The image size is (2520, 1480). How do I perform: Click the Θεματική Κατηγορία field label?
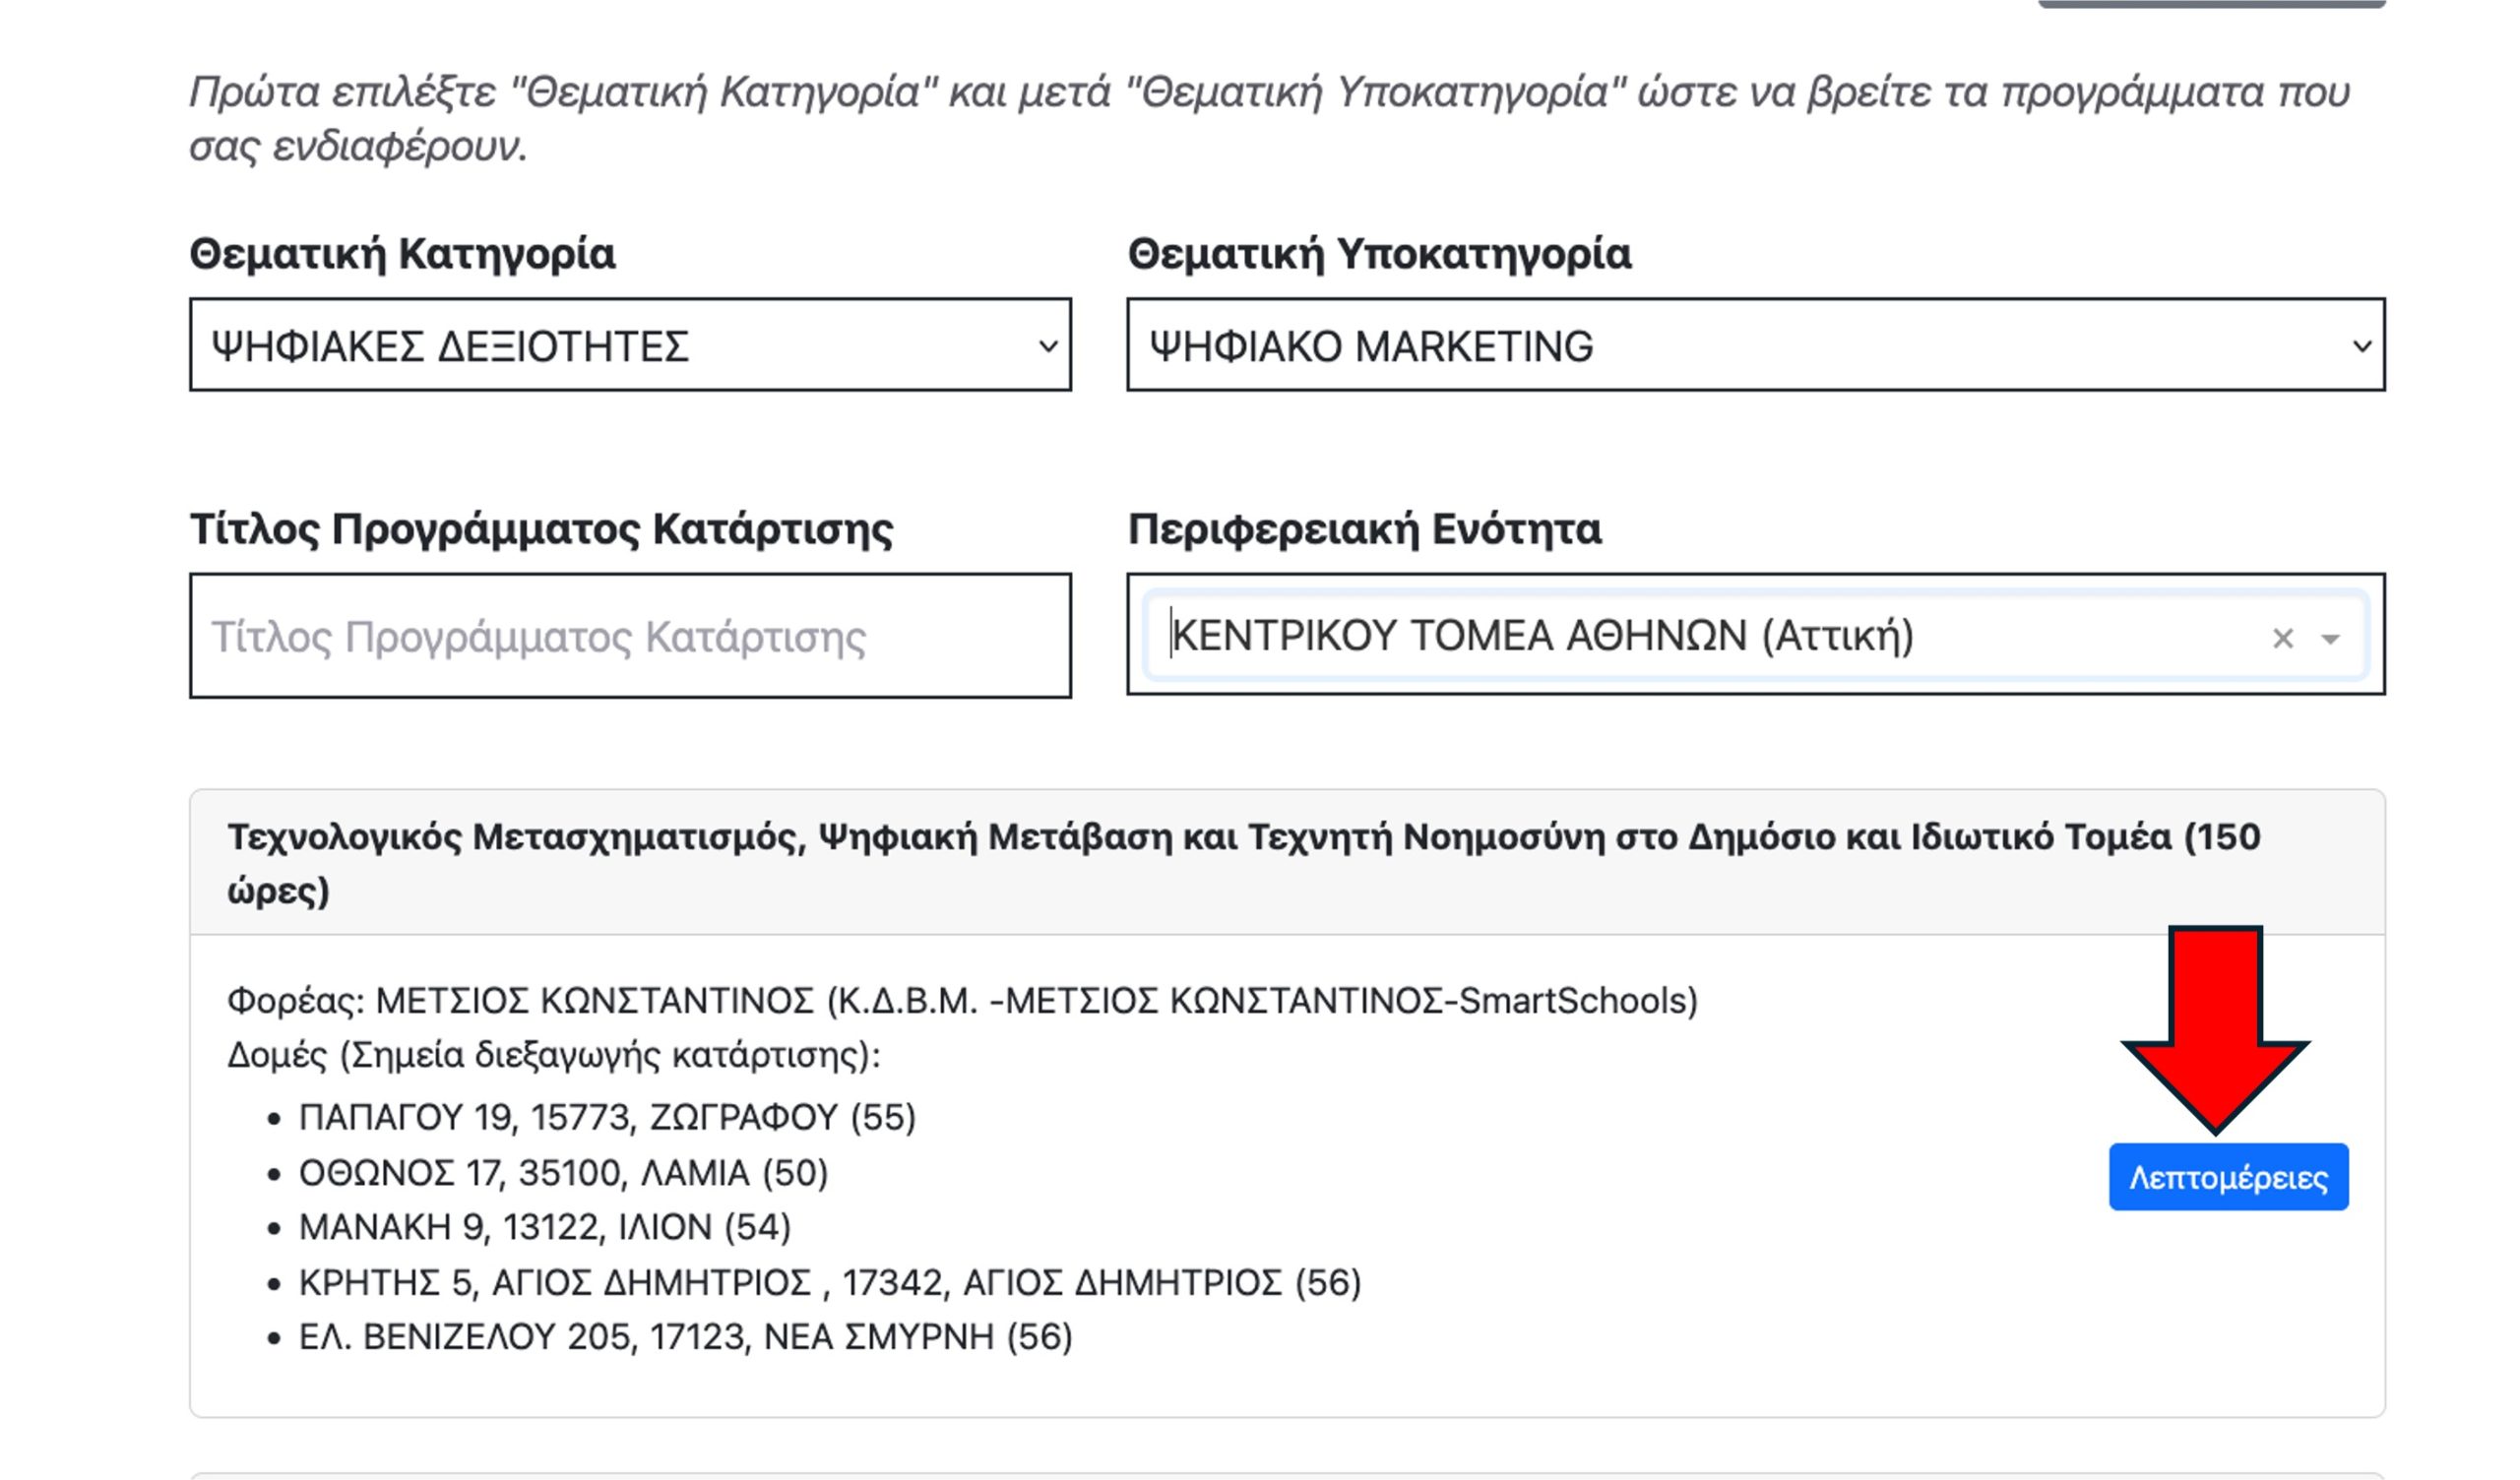[402, 254]
